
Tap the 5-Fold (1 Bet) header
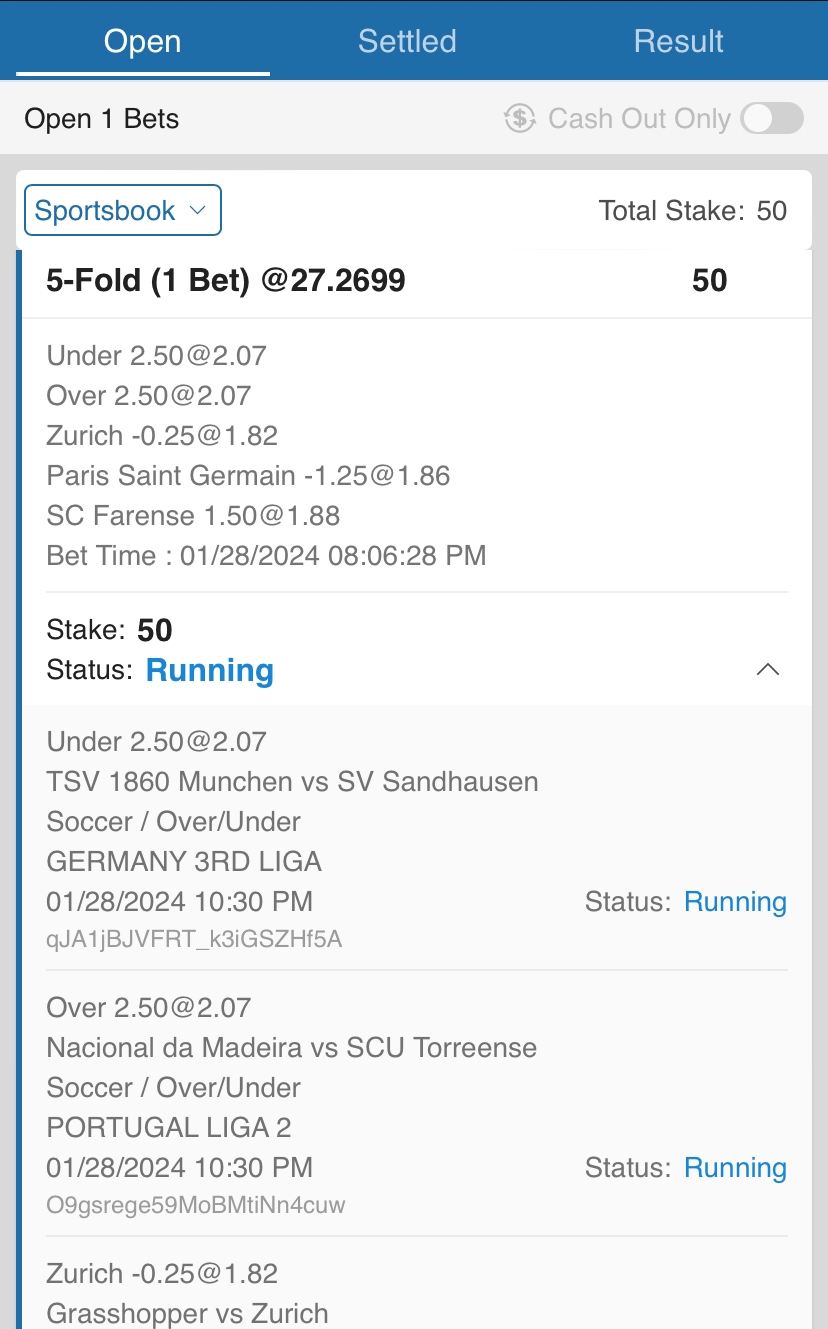[226, 280]
